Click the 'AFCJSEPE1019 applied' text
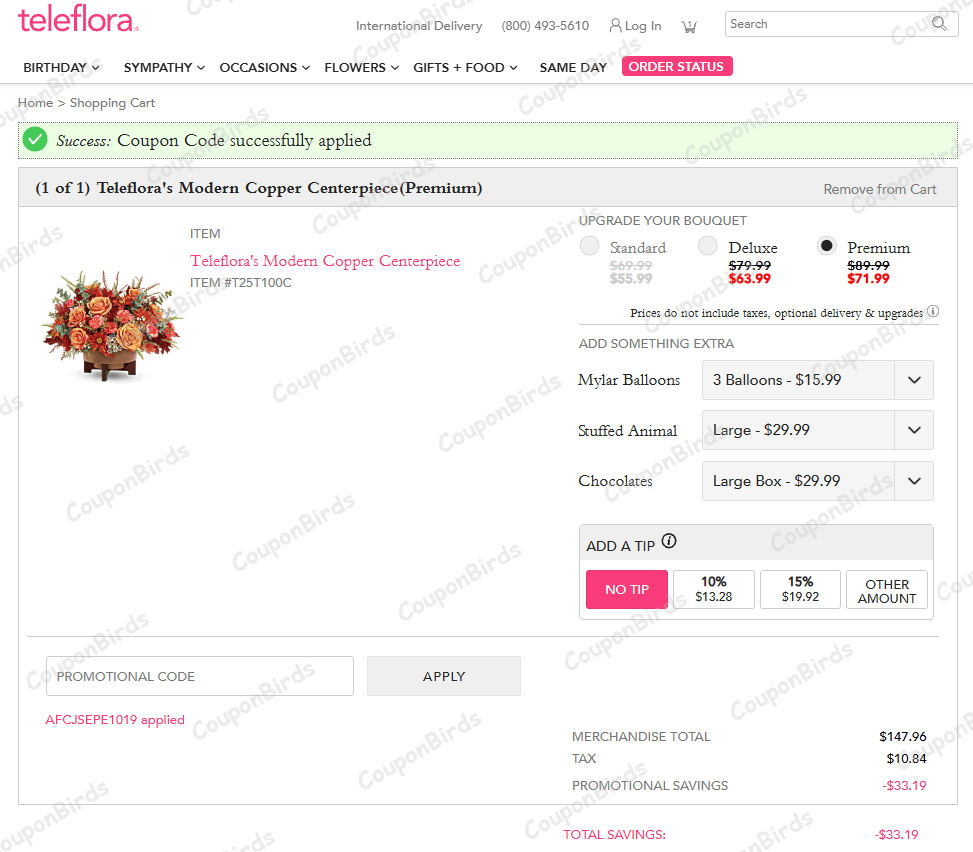 (115, 720)
